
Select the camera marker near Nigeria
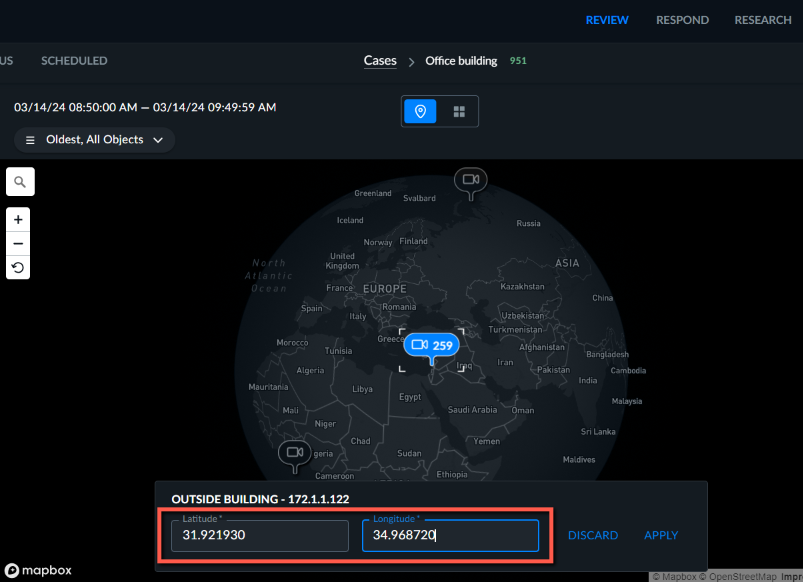coord(294,454)
